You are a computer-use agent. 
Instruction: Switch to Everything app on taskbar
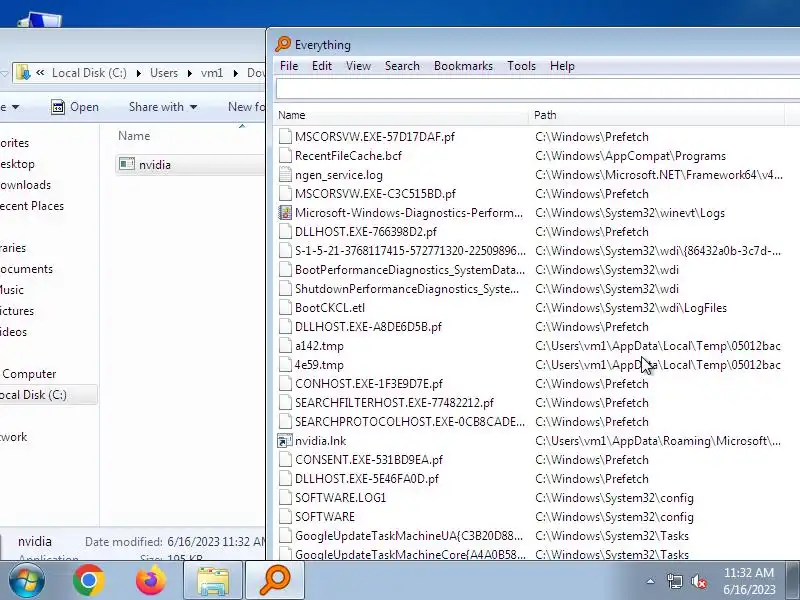tap(275, 581)
